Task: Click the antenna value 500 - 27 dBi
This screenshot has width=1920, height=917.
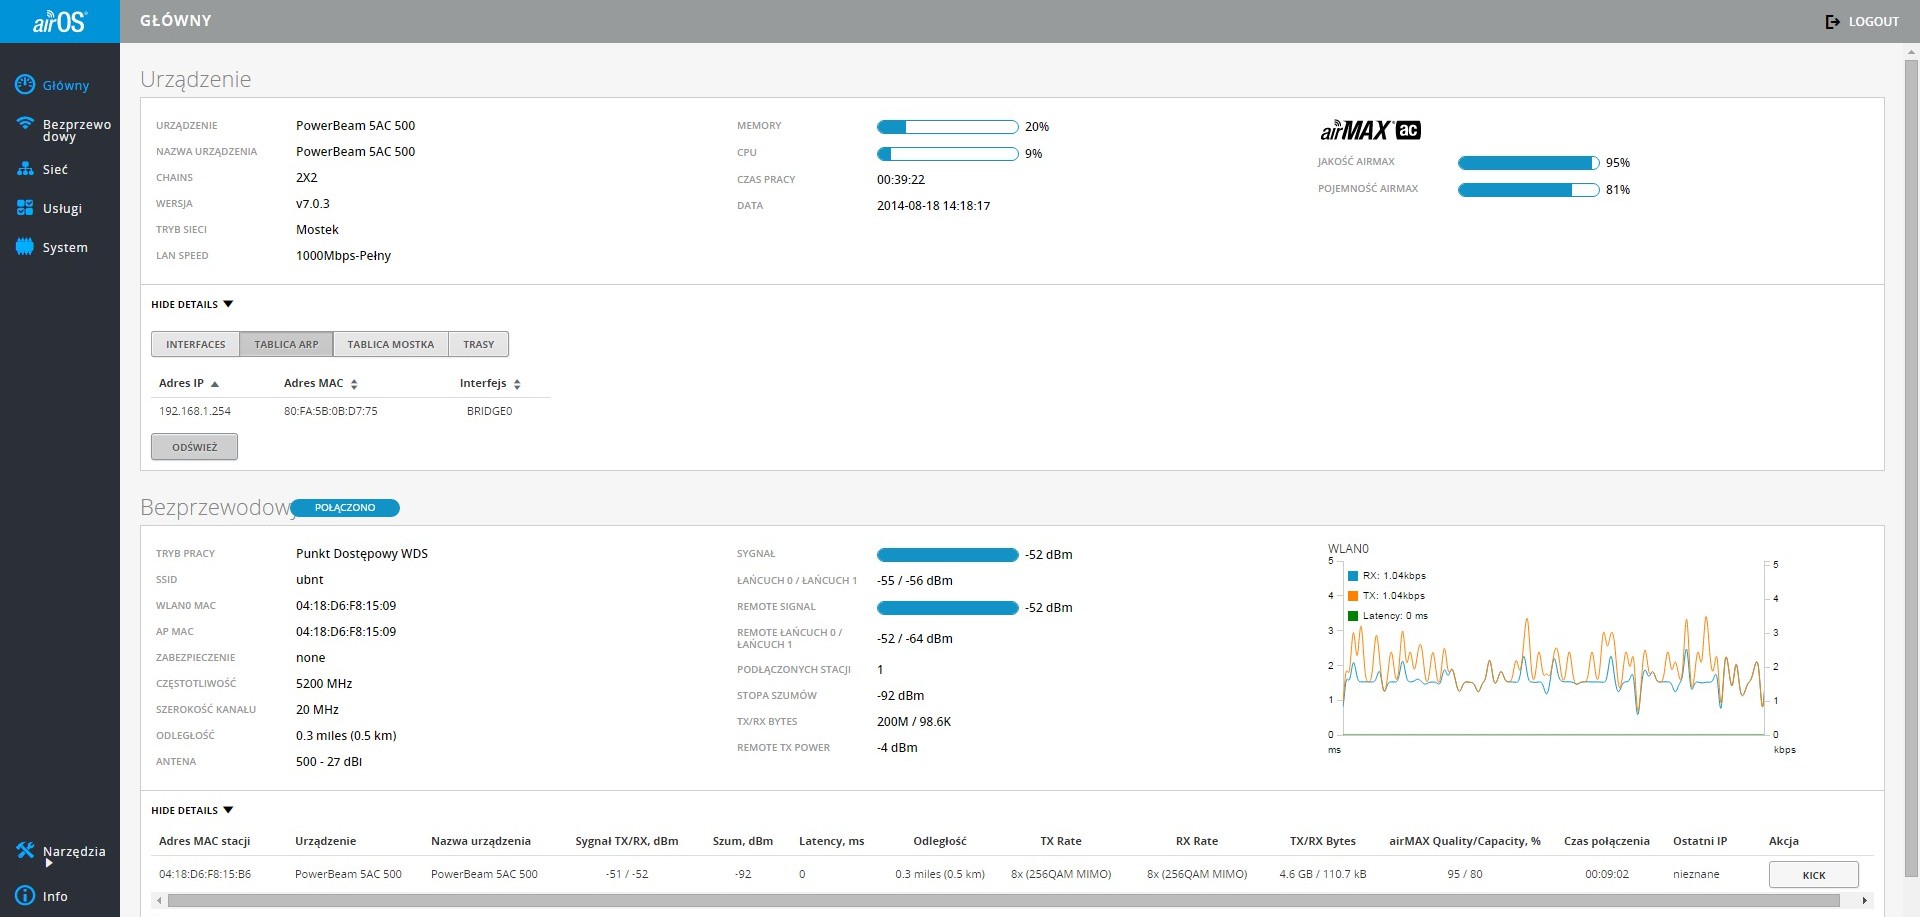Action: click(x=329, y=762)
